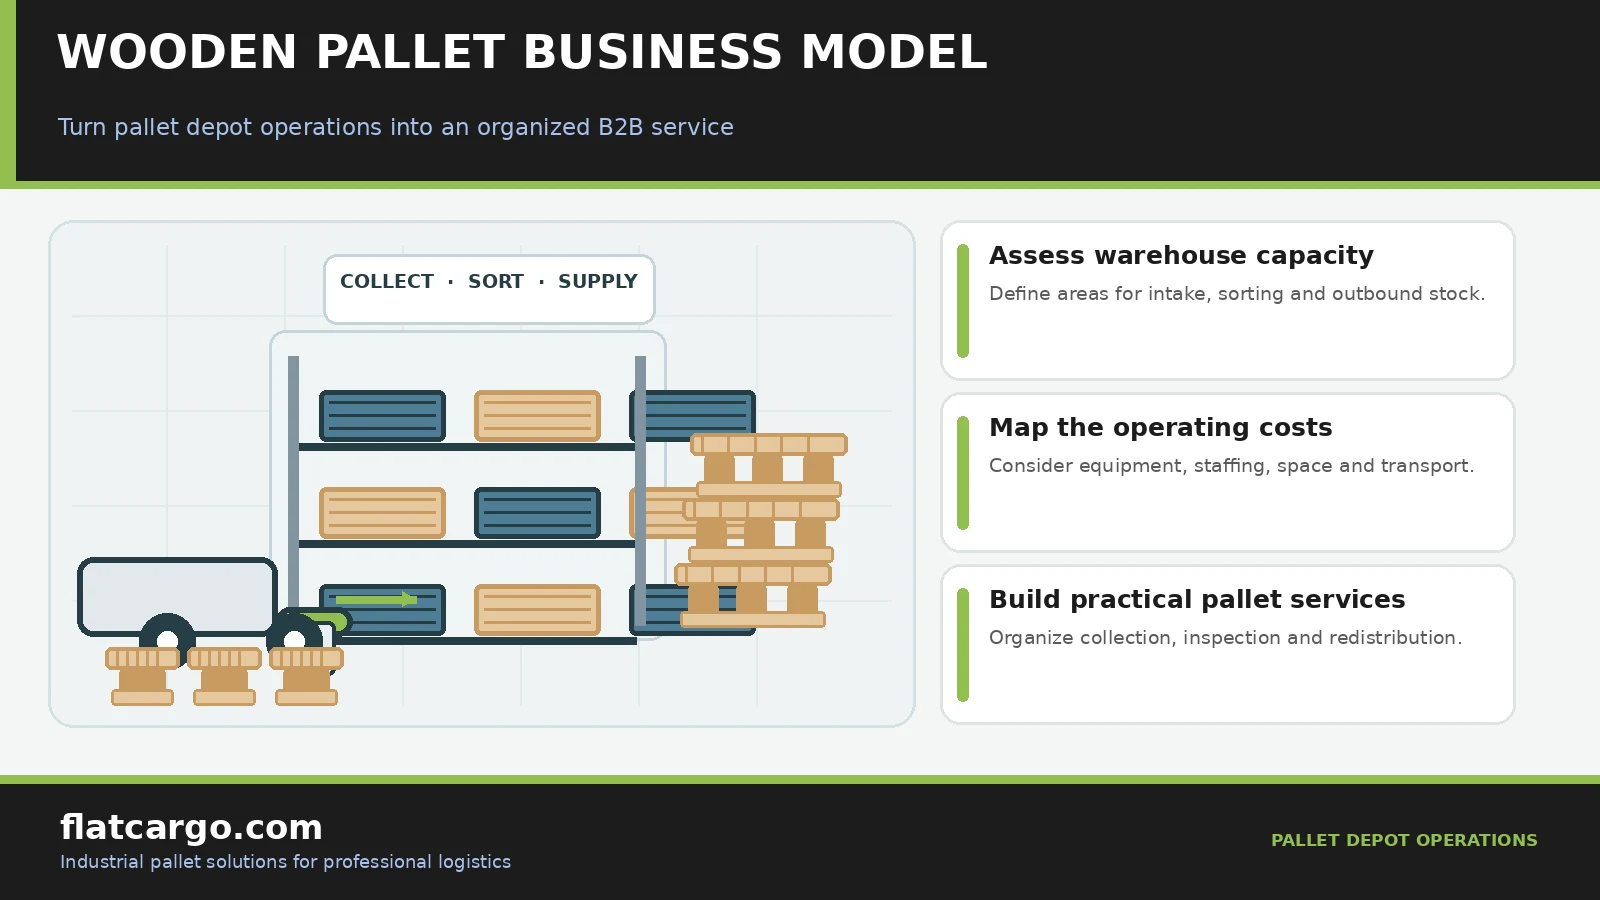Click the subtitle about organized B2B service
Image resolution: width=1600 pixels, height=900 pixels.
(396, 127)
